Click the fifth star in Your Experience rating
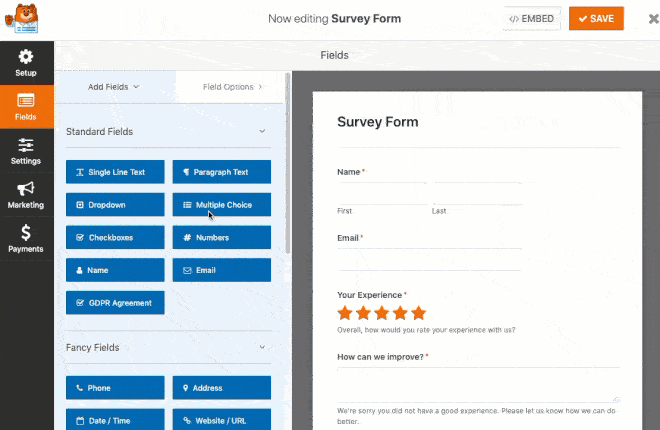Screen dimensions: 660x430 click(x=418, y=313)
